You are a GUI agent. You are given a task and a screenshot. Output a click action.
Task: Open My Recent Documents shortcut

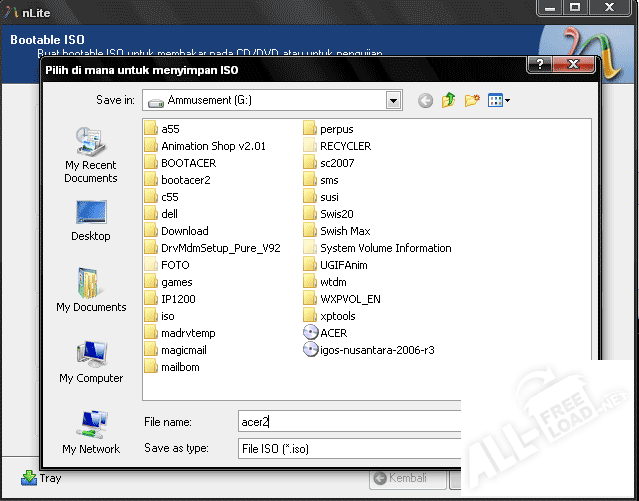[91, 156]
